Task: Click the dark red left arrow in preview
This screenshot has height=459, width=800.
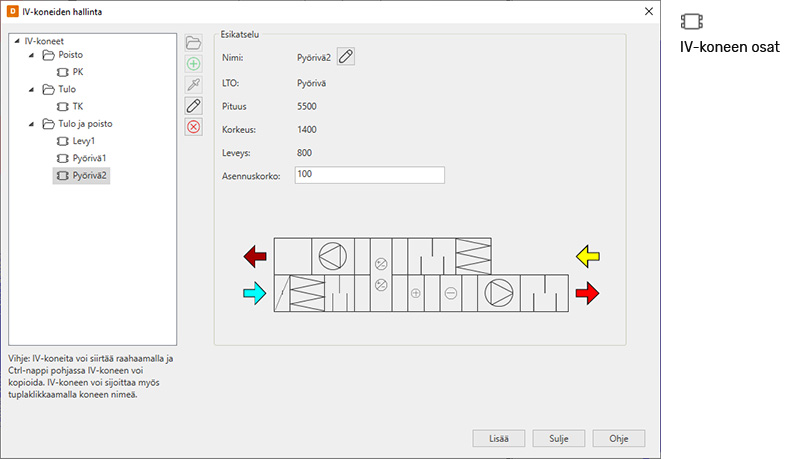Action: pos(255,257)
